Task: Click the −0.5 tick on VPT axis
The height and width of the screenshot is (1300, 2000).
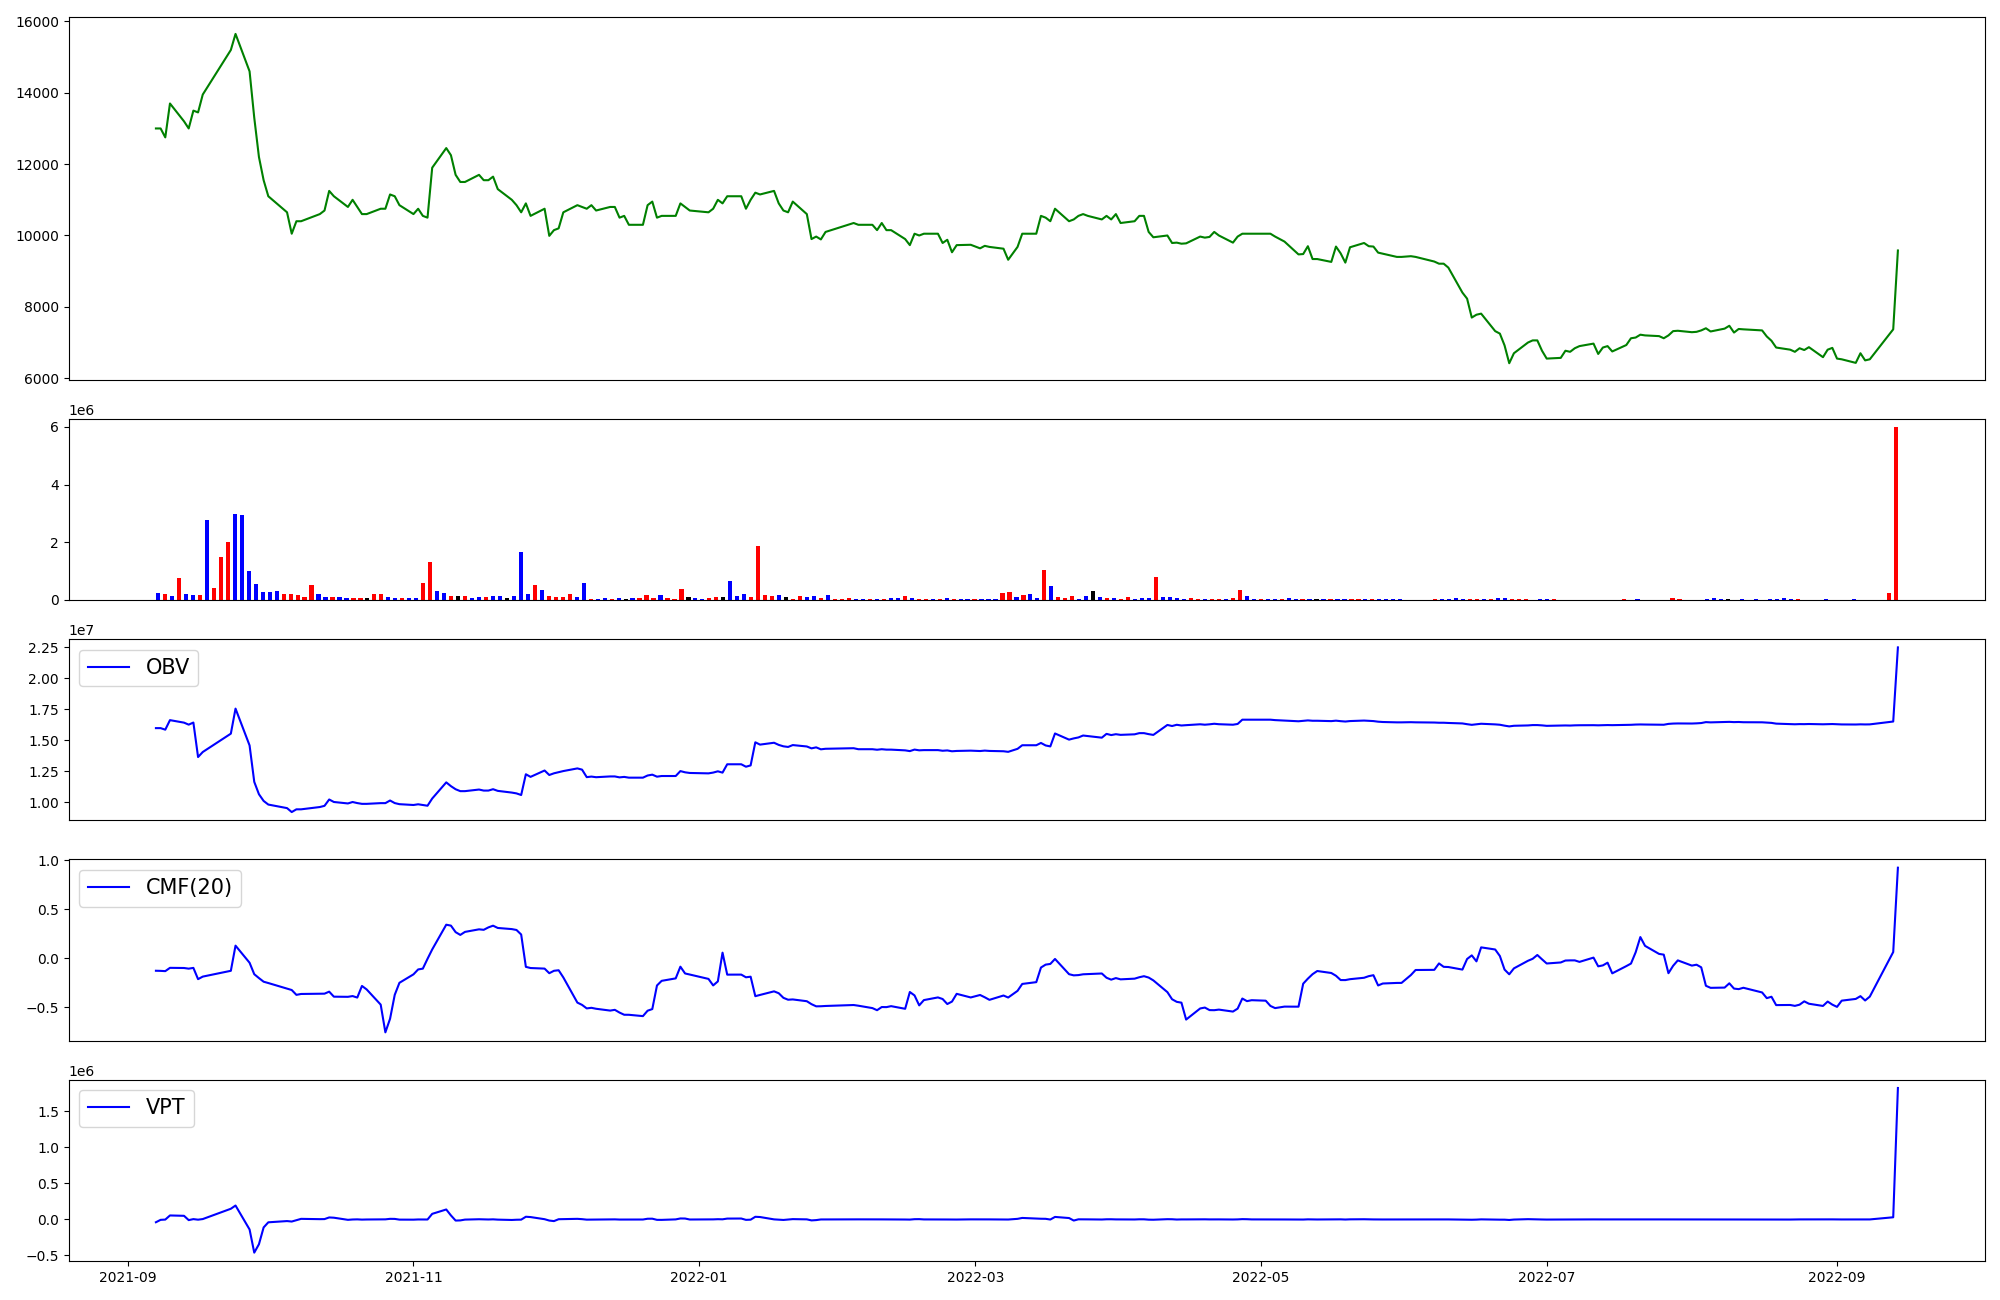Action: 44,1255
